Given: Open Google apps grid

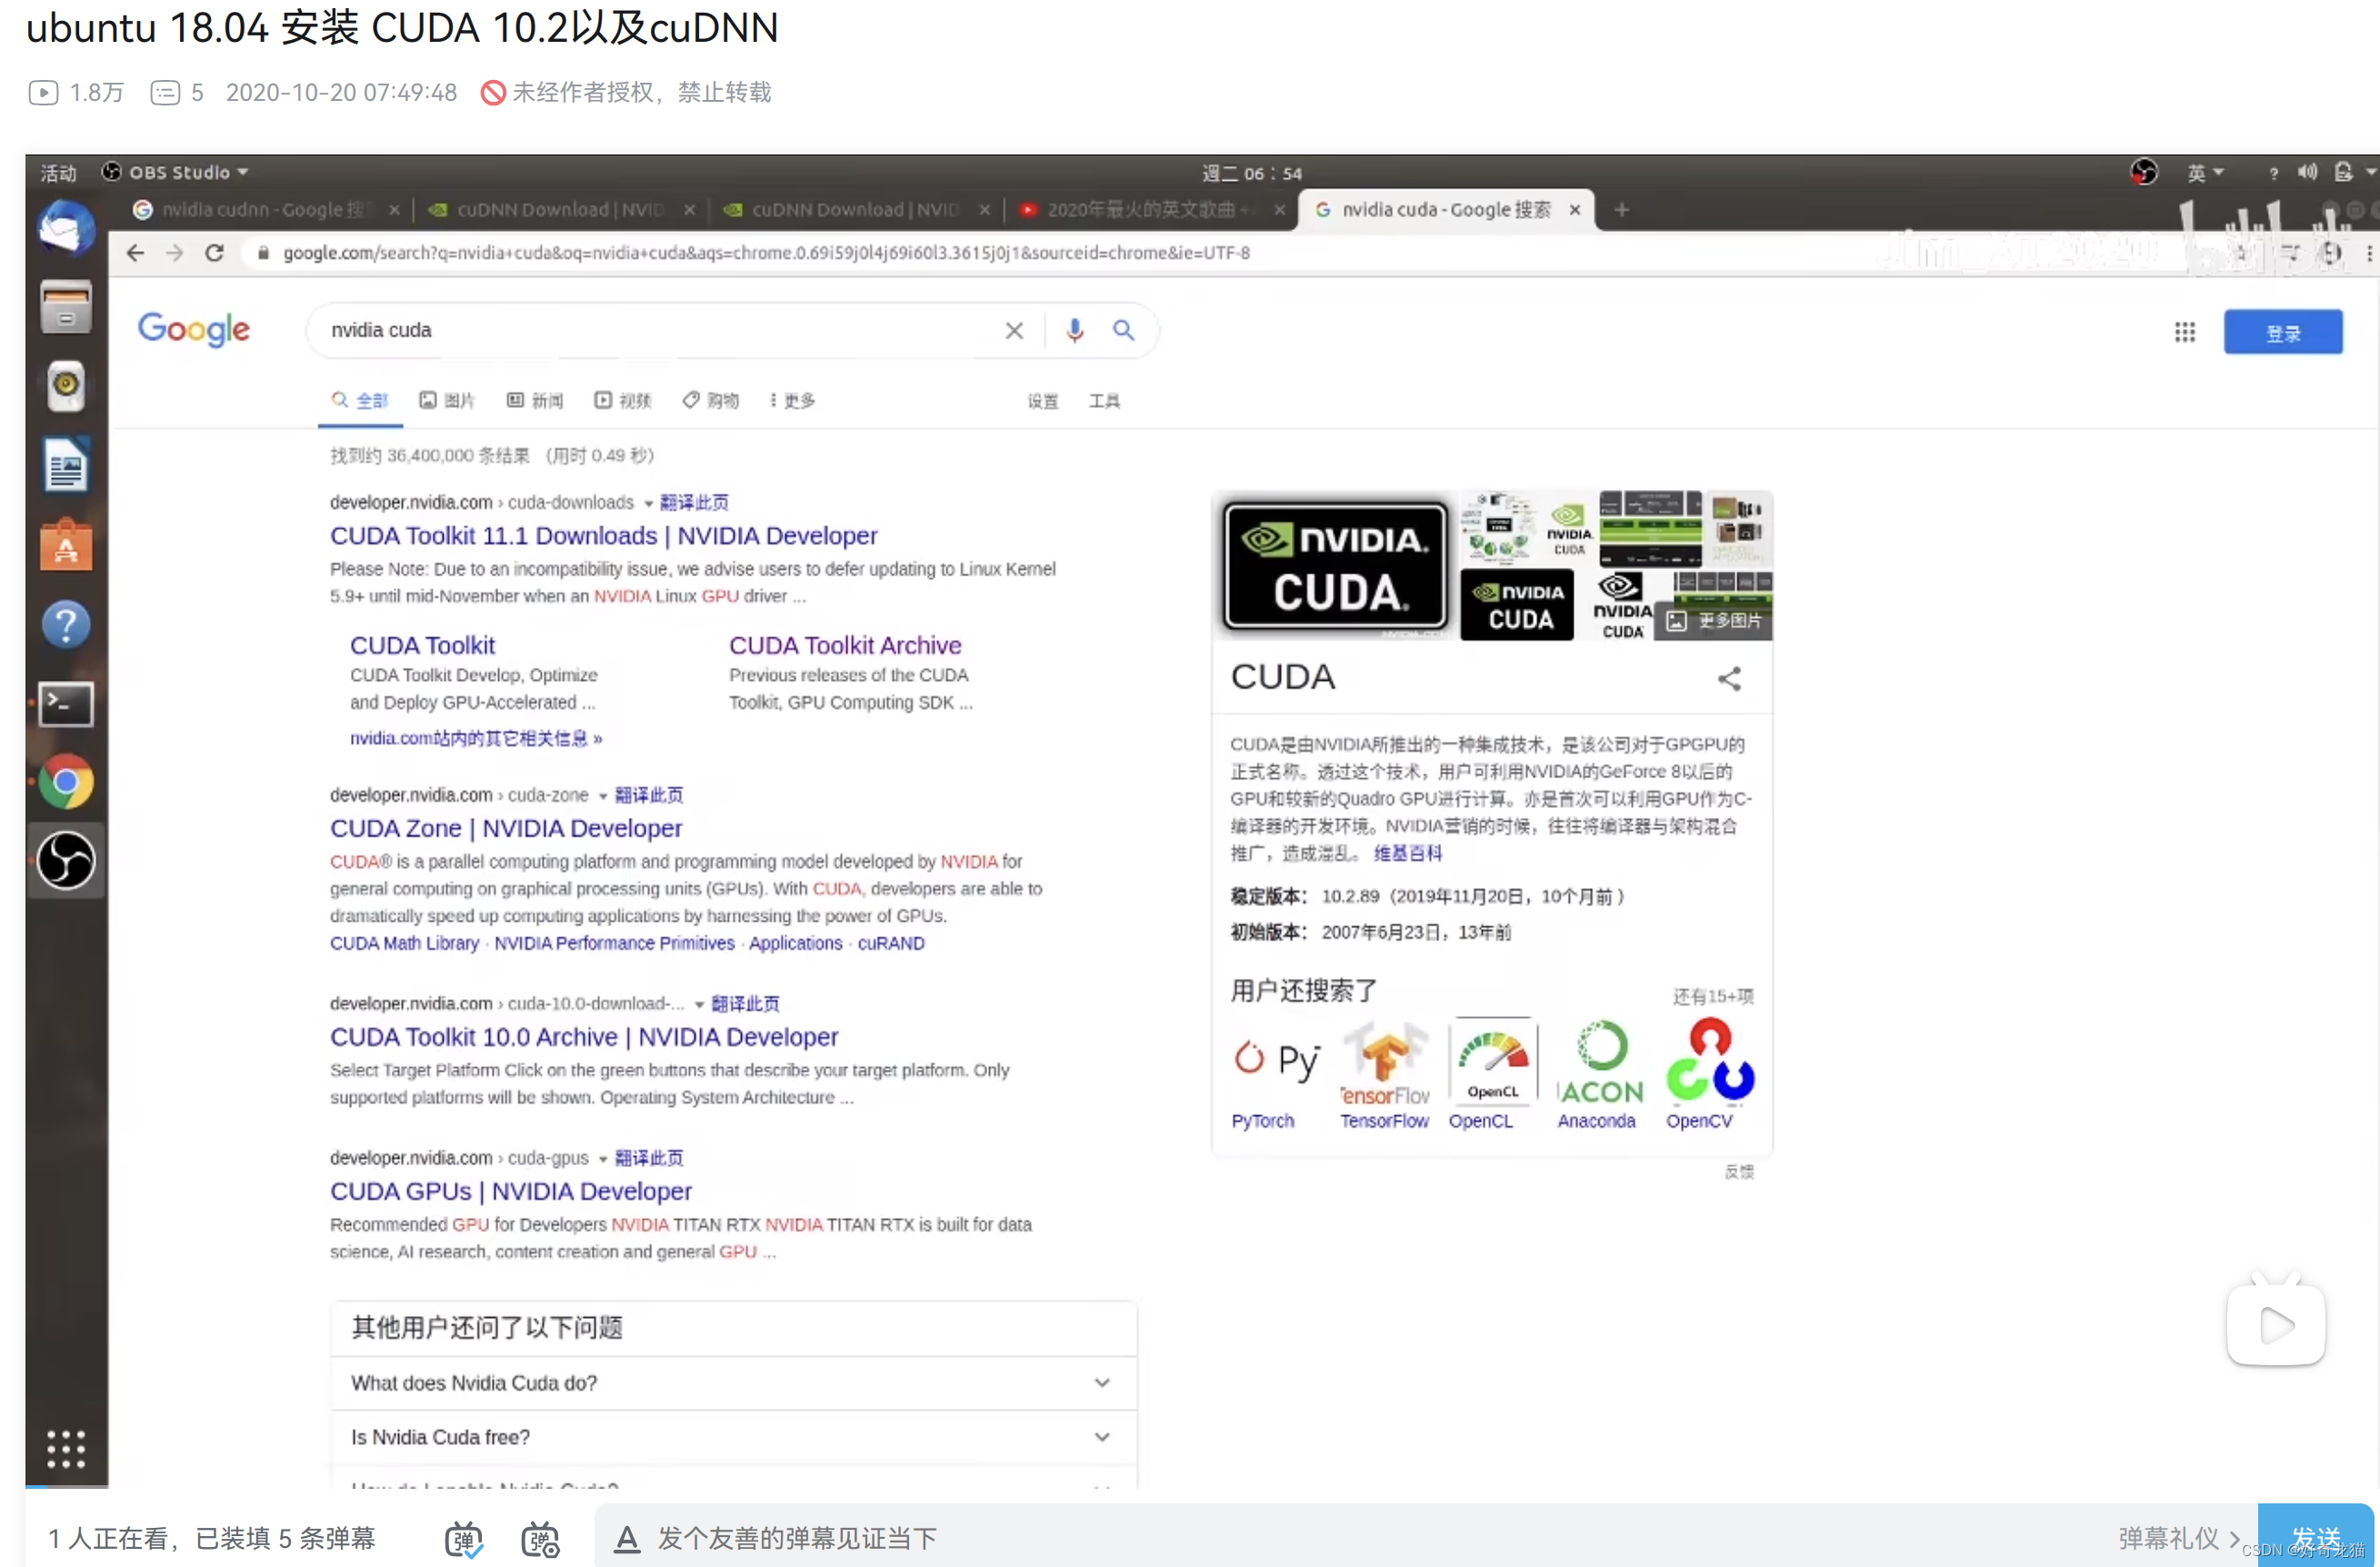Looking at the screenshot, I should (x=2185, y=331).
